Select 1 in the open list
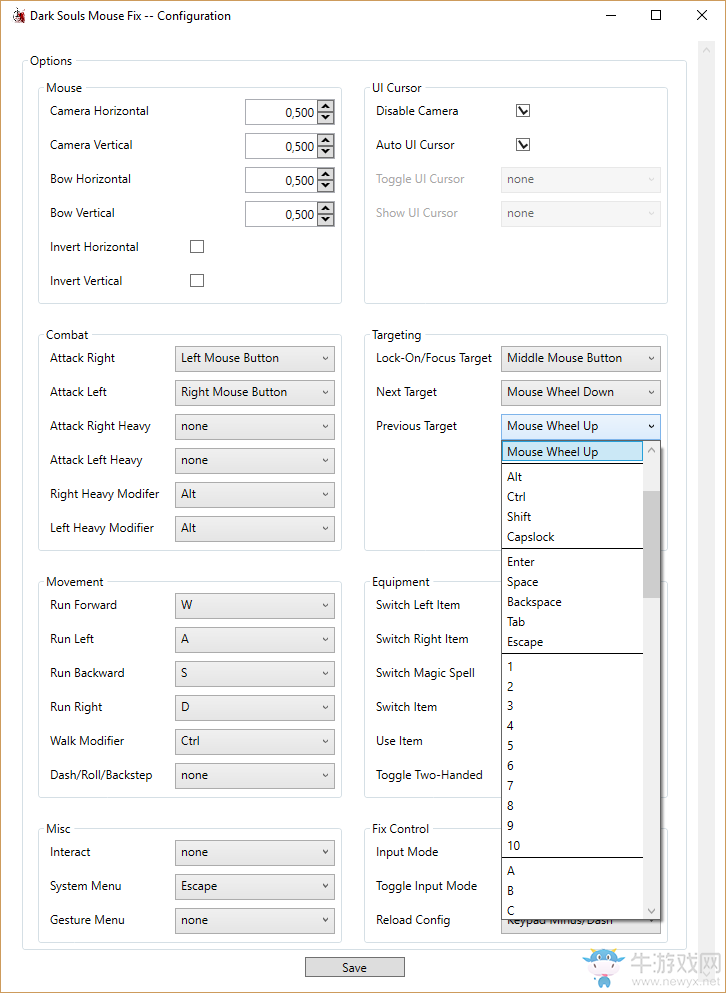The image size is (726, 993). [x=573, y=667]
